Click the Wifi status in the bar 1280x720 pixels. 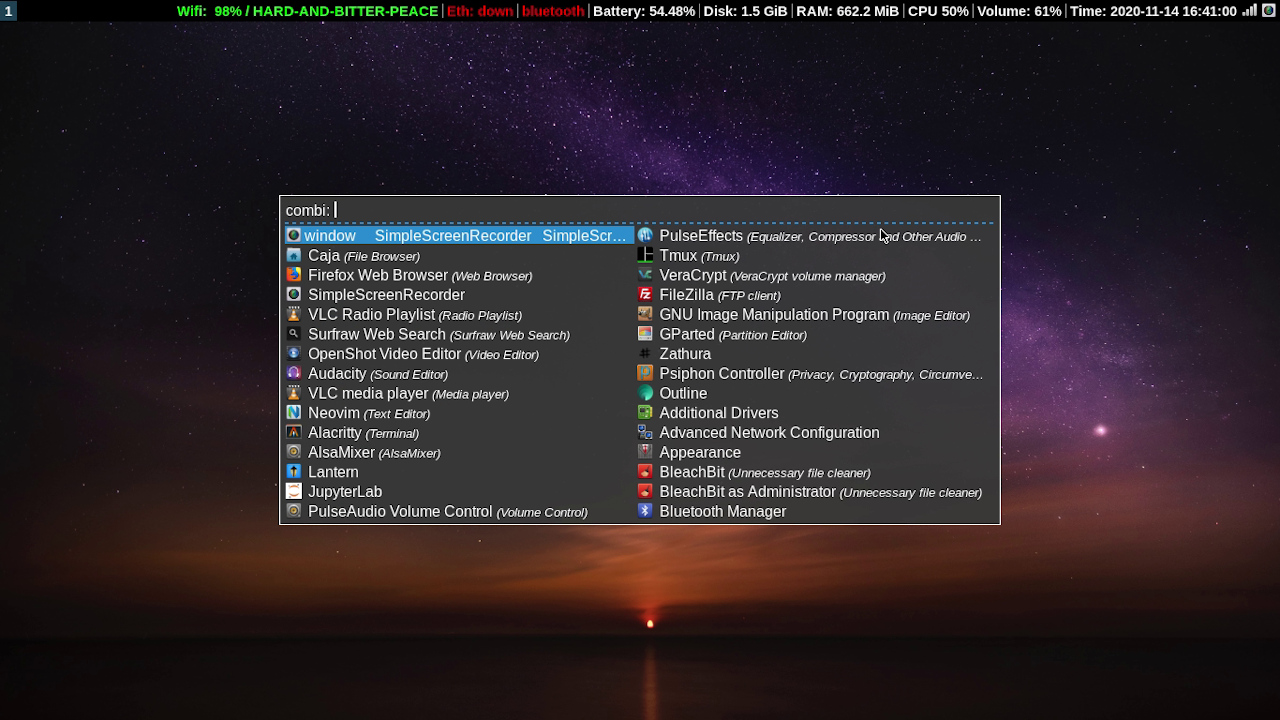pos(307,11)
